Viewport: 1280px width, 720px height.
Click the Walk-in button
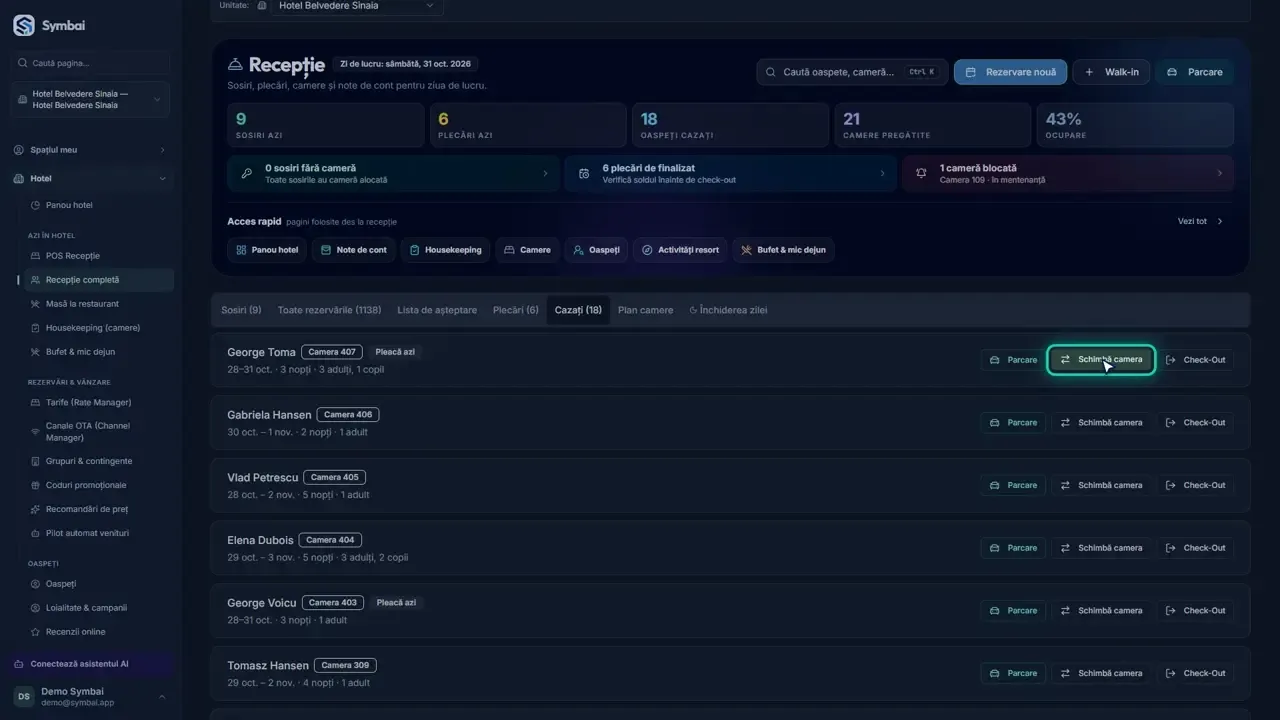point(1112,72)
